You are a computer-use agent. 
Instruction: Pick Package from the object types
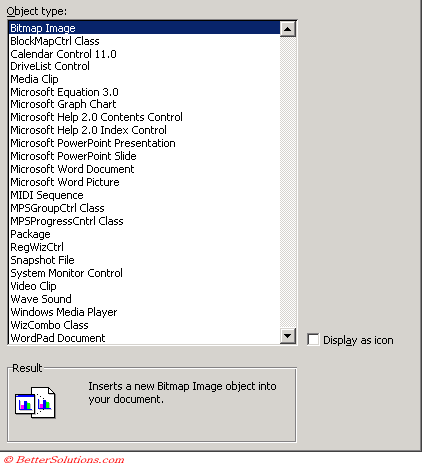coord(144,234)
